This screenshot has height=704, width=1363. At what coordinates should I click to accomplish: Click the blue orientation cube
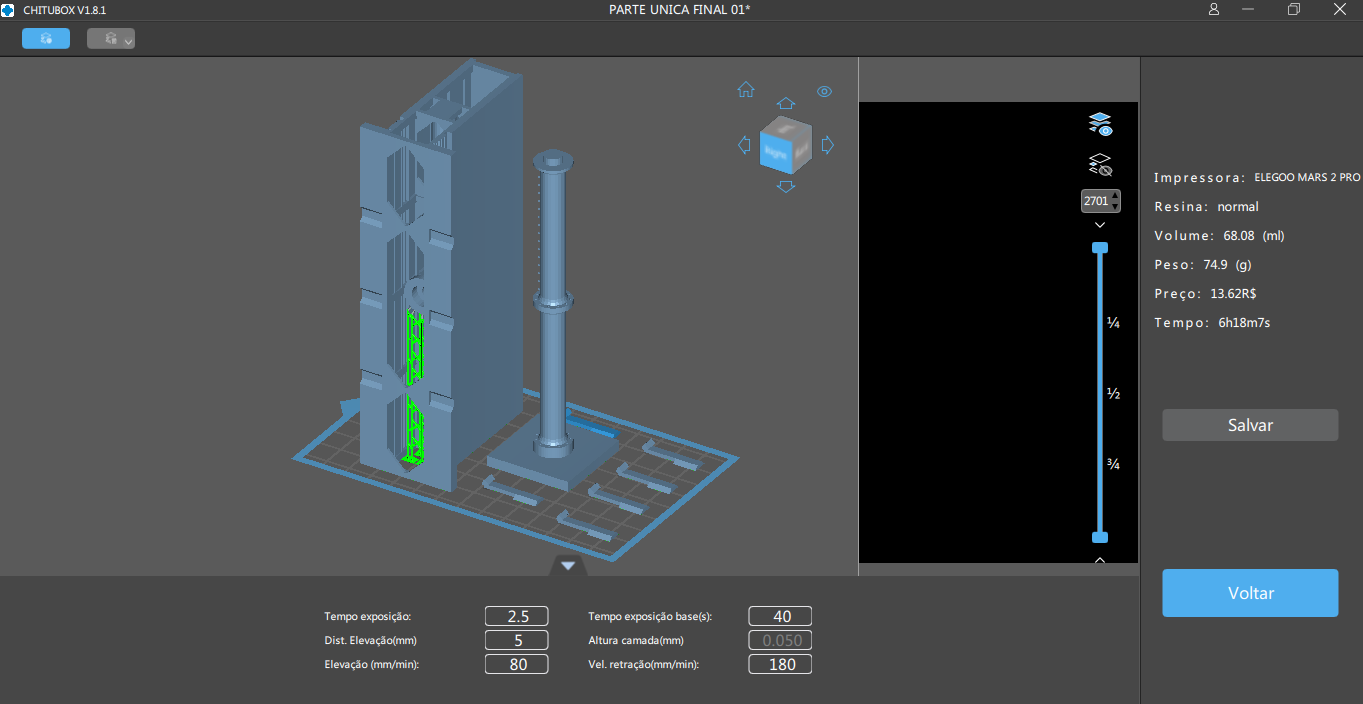tap(785, 146)
